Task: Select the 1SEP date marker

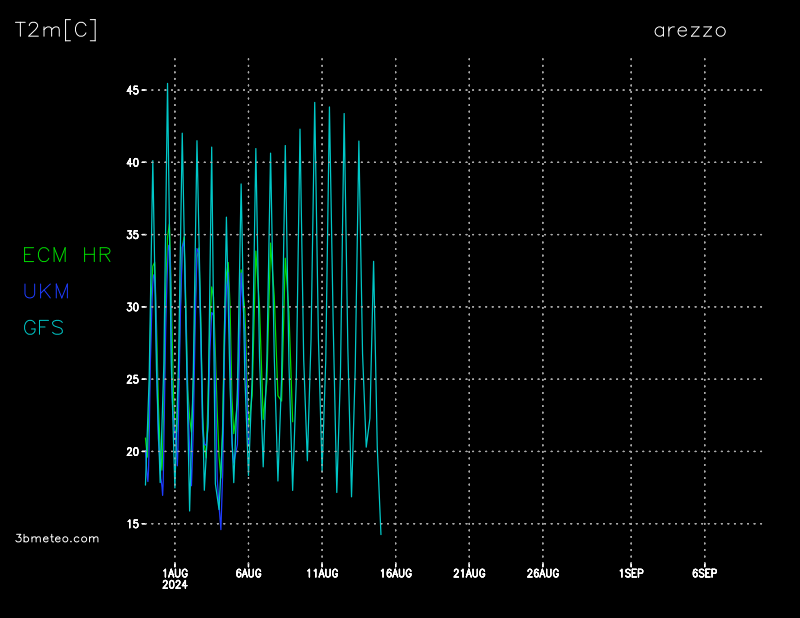Action: [631, 573]
